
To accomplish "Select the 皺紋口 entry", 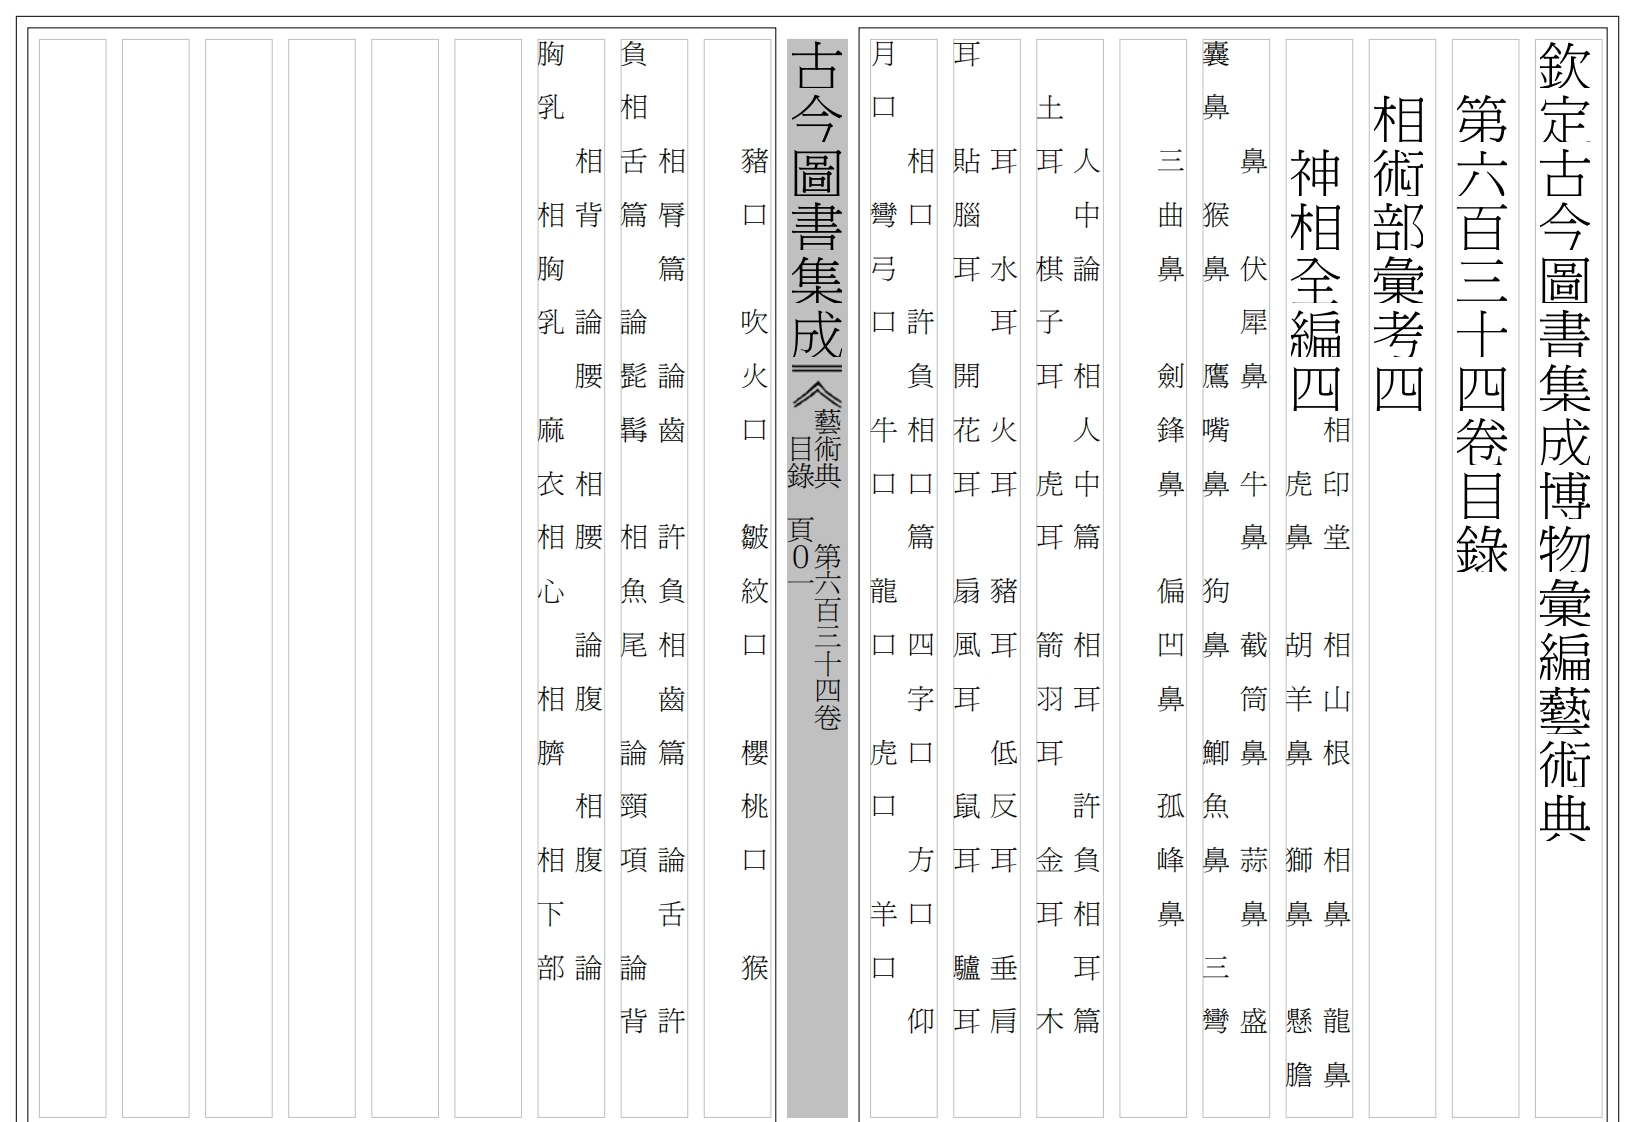I will tap(754, 591).
